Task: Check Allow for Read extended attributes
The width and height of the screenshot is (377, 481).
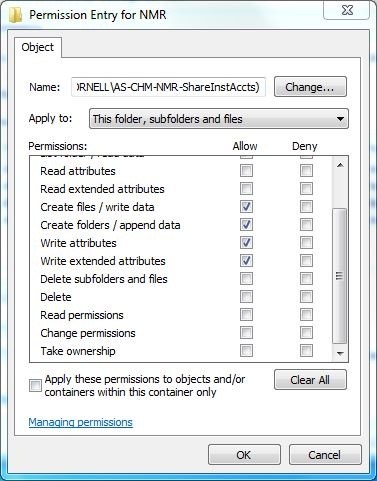Action: 246,189
